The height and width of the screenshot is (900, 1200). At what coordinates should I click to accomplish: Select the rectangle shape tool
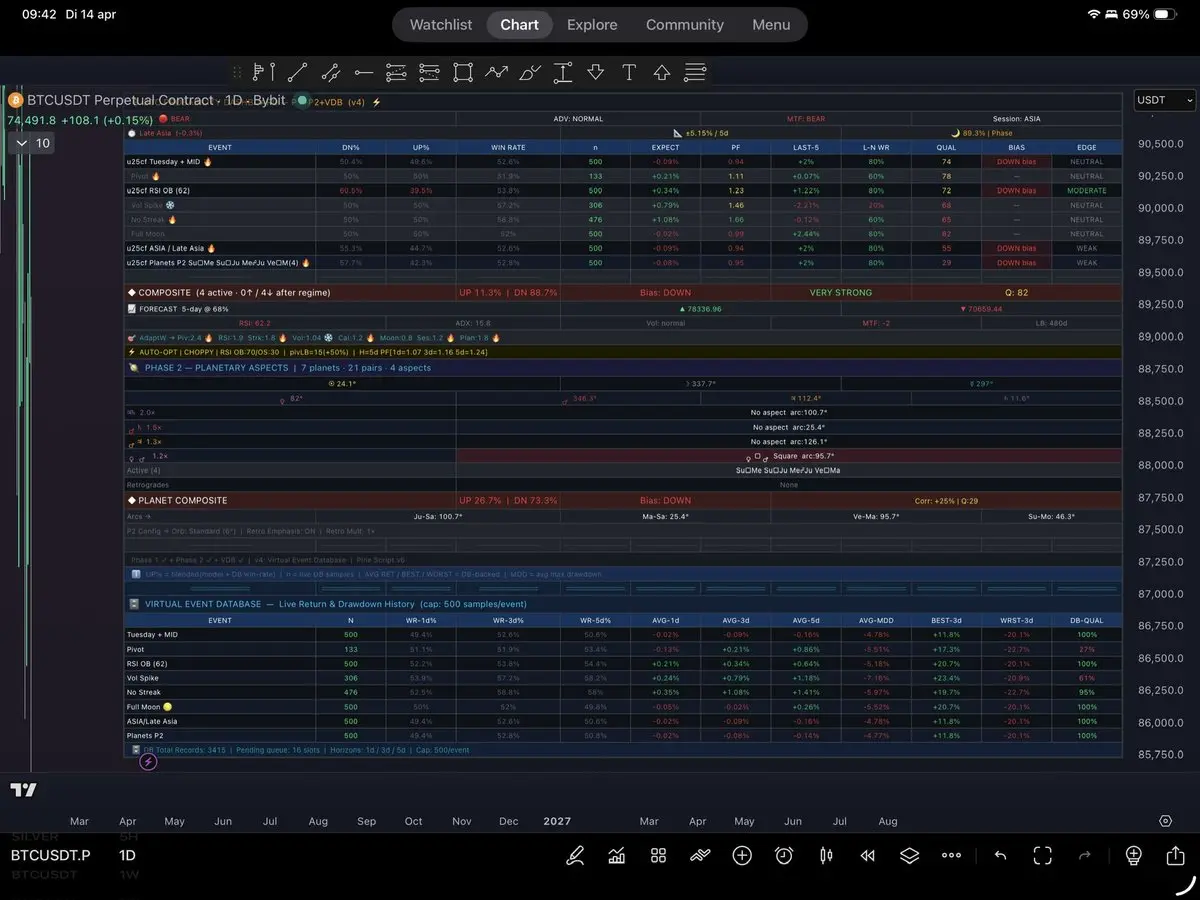pos(462,72)
